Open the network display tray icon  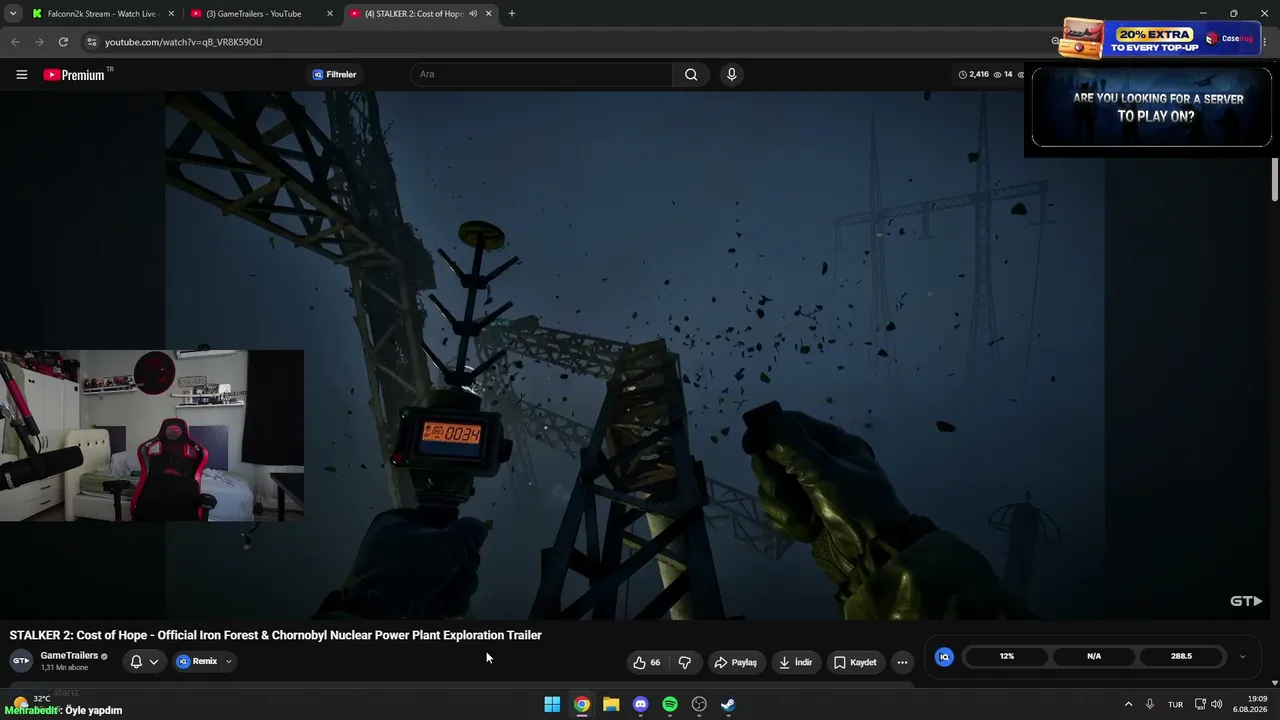pyautogui.click(x=1200, y=704)
